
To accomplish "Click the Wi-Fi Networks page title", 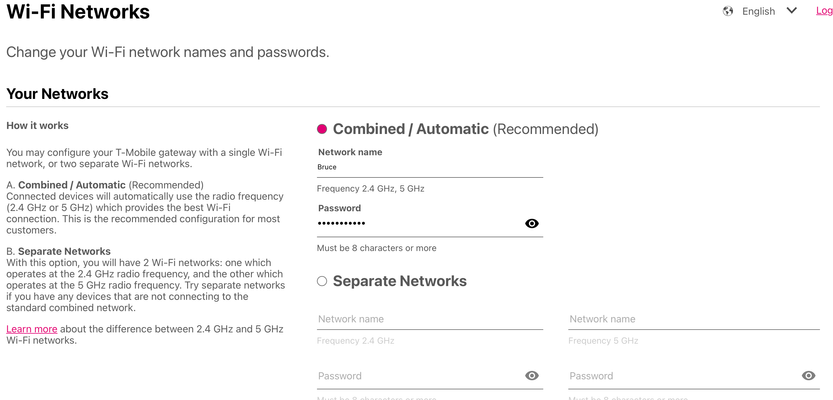I will click(78, 12).
